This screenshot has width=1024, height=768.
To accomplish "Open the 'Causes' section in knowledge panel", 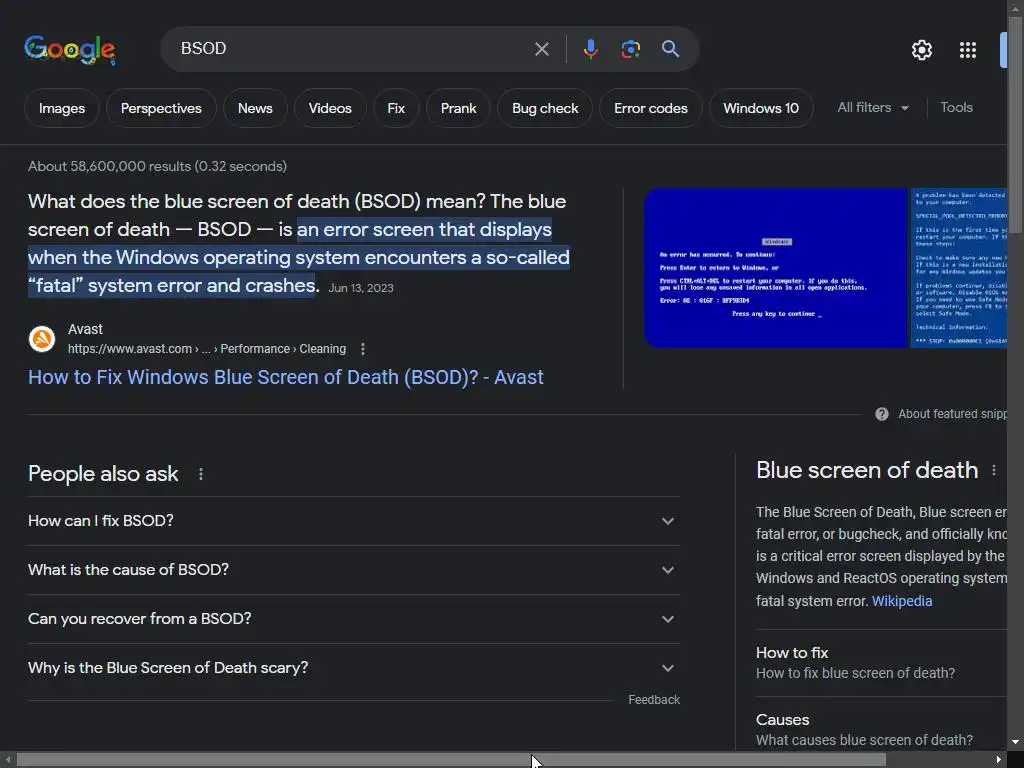I will [x=881, y=729].
